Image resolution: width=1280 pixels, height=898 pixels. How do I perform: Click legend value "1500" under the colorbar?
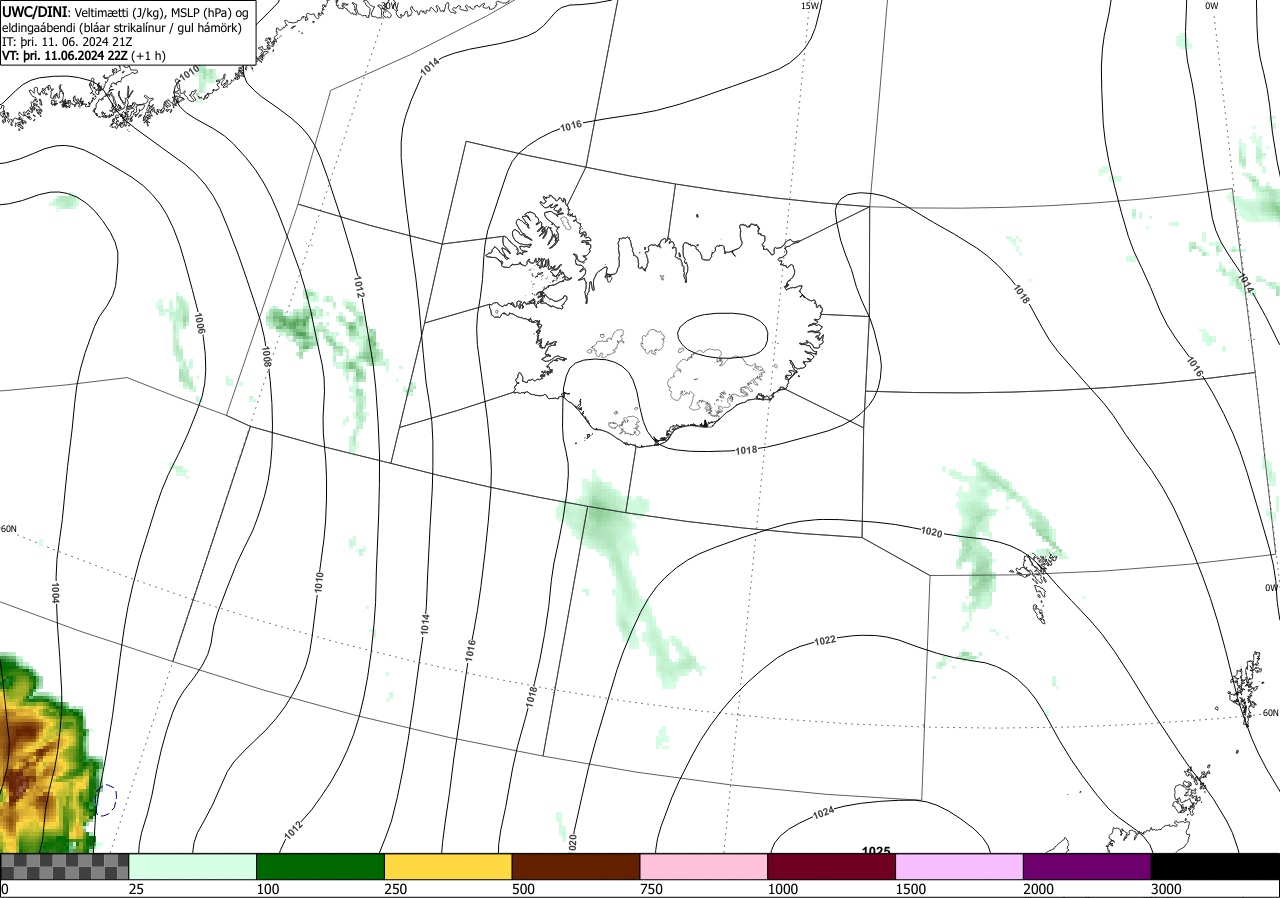pos(911,889)
